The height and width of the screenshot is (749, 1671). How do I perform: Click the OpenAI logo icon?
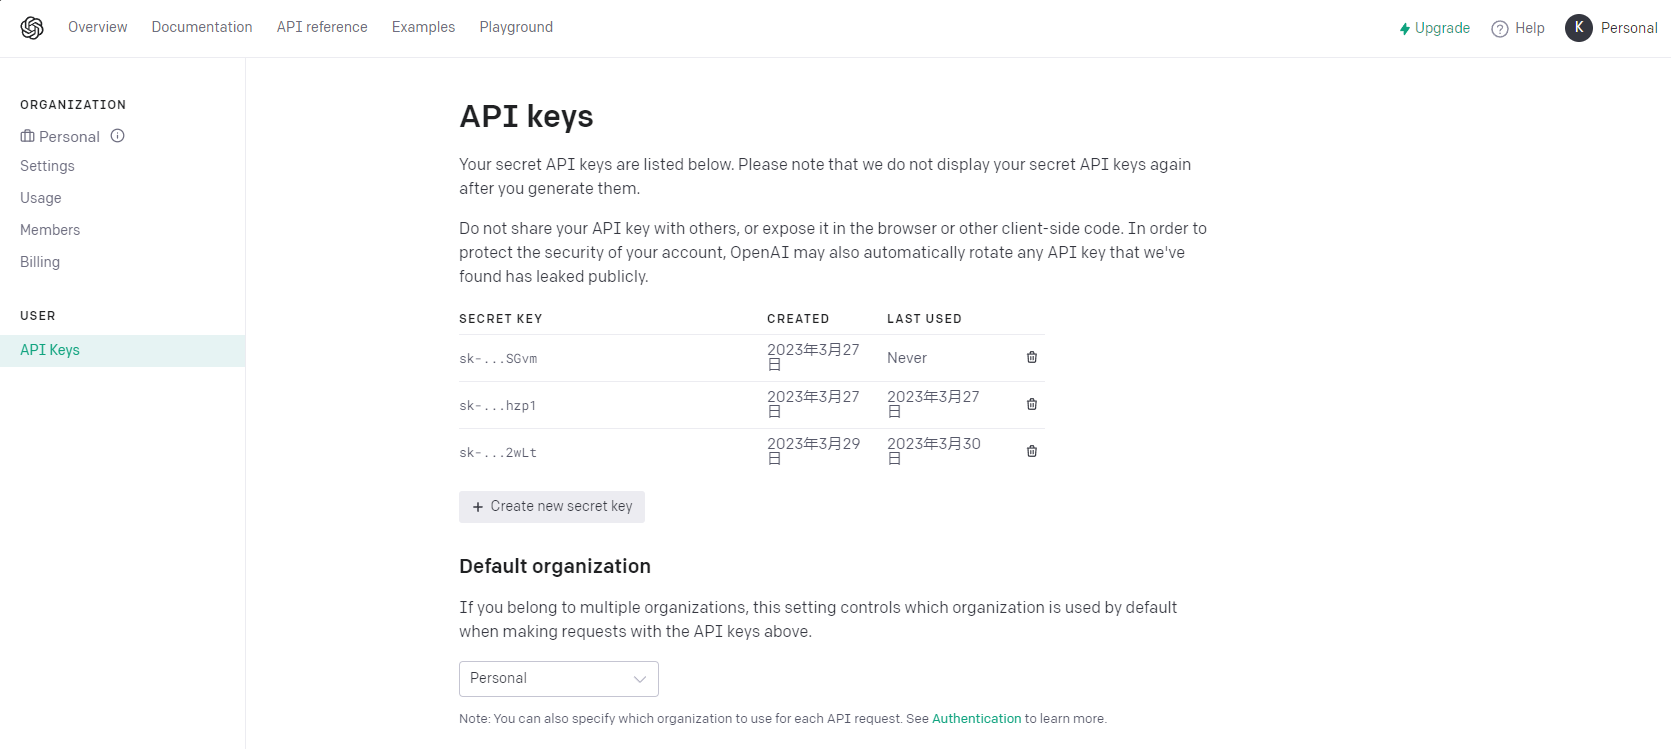point(32,28)
